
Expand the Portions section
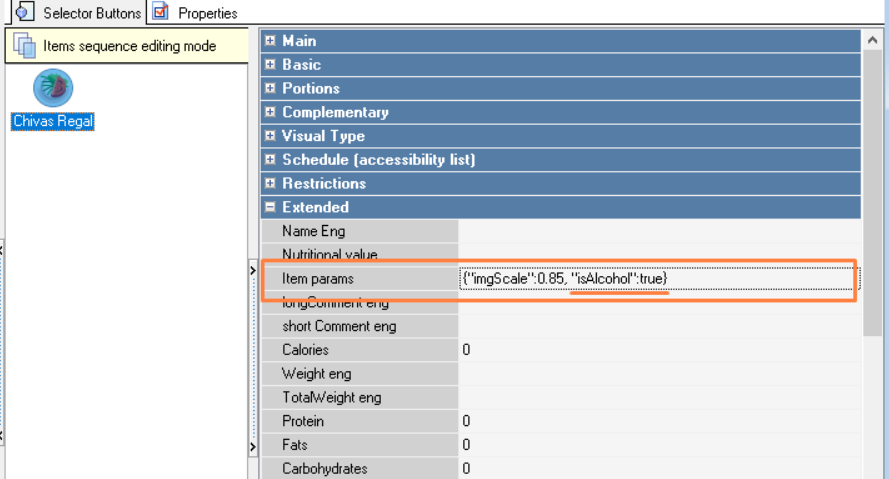[x=270, y=89]
